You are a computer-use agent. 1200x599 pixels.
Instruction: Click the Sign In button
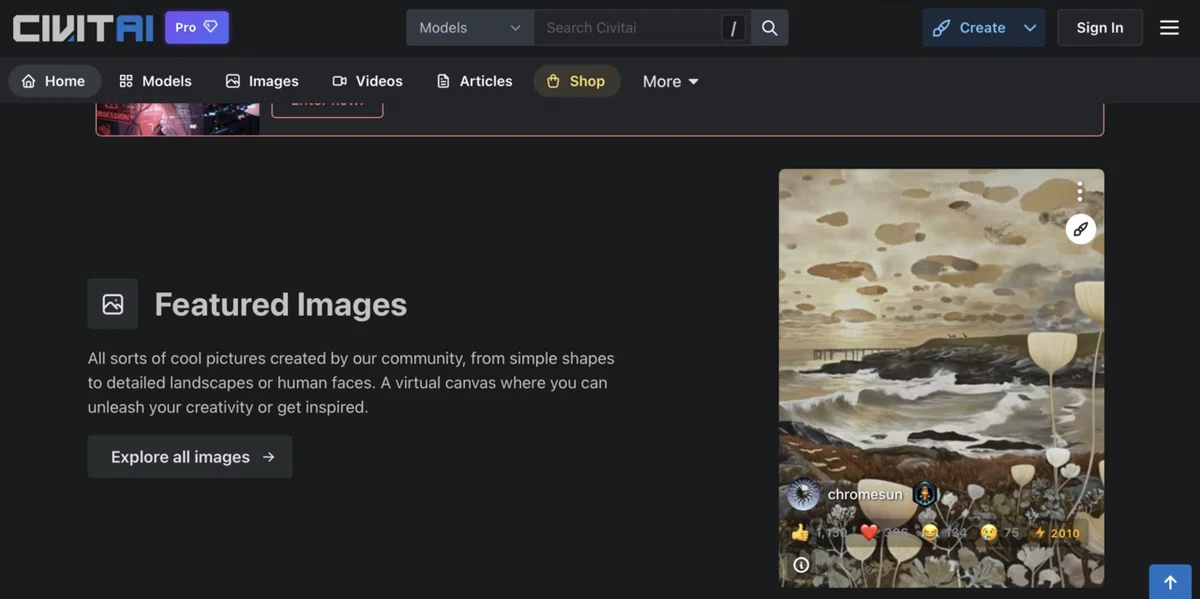[x=1099, y=28]
